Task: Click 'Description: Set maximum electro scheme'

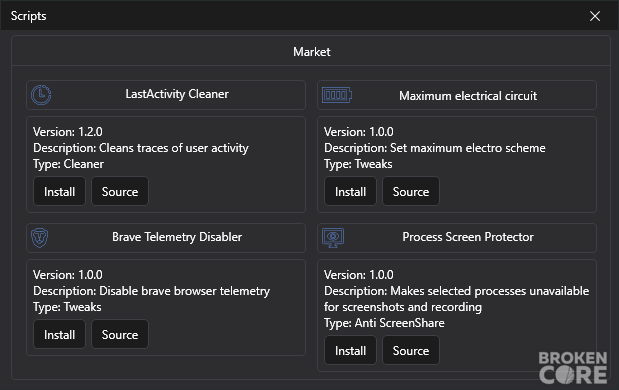Action: coord(435,148)
